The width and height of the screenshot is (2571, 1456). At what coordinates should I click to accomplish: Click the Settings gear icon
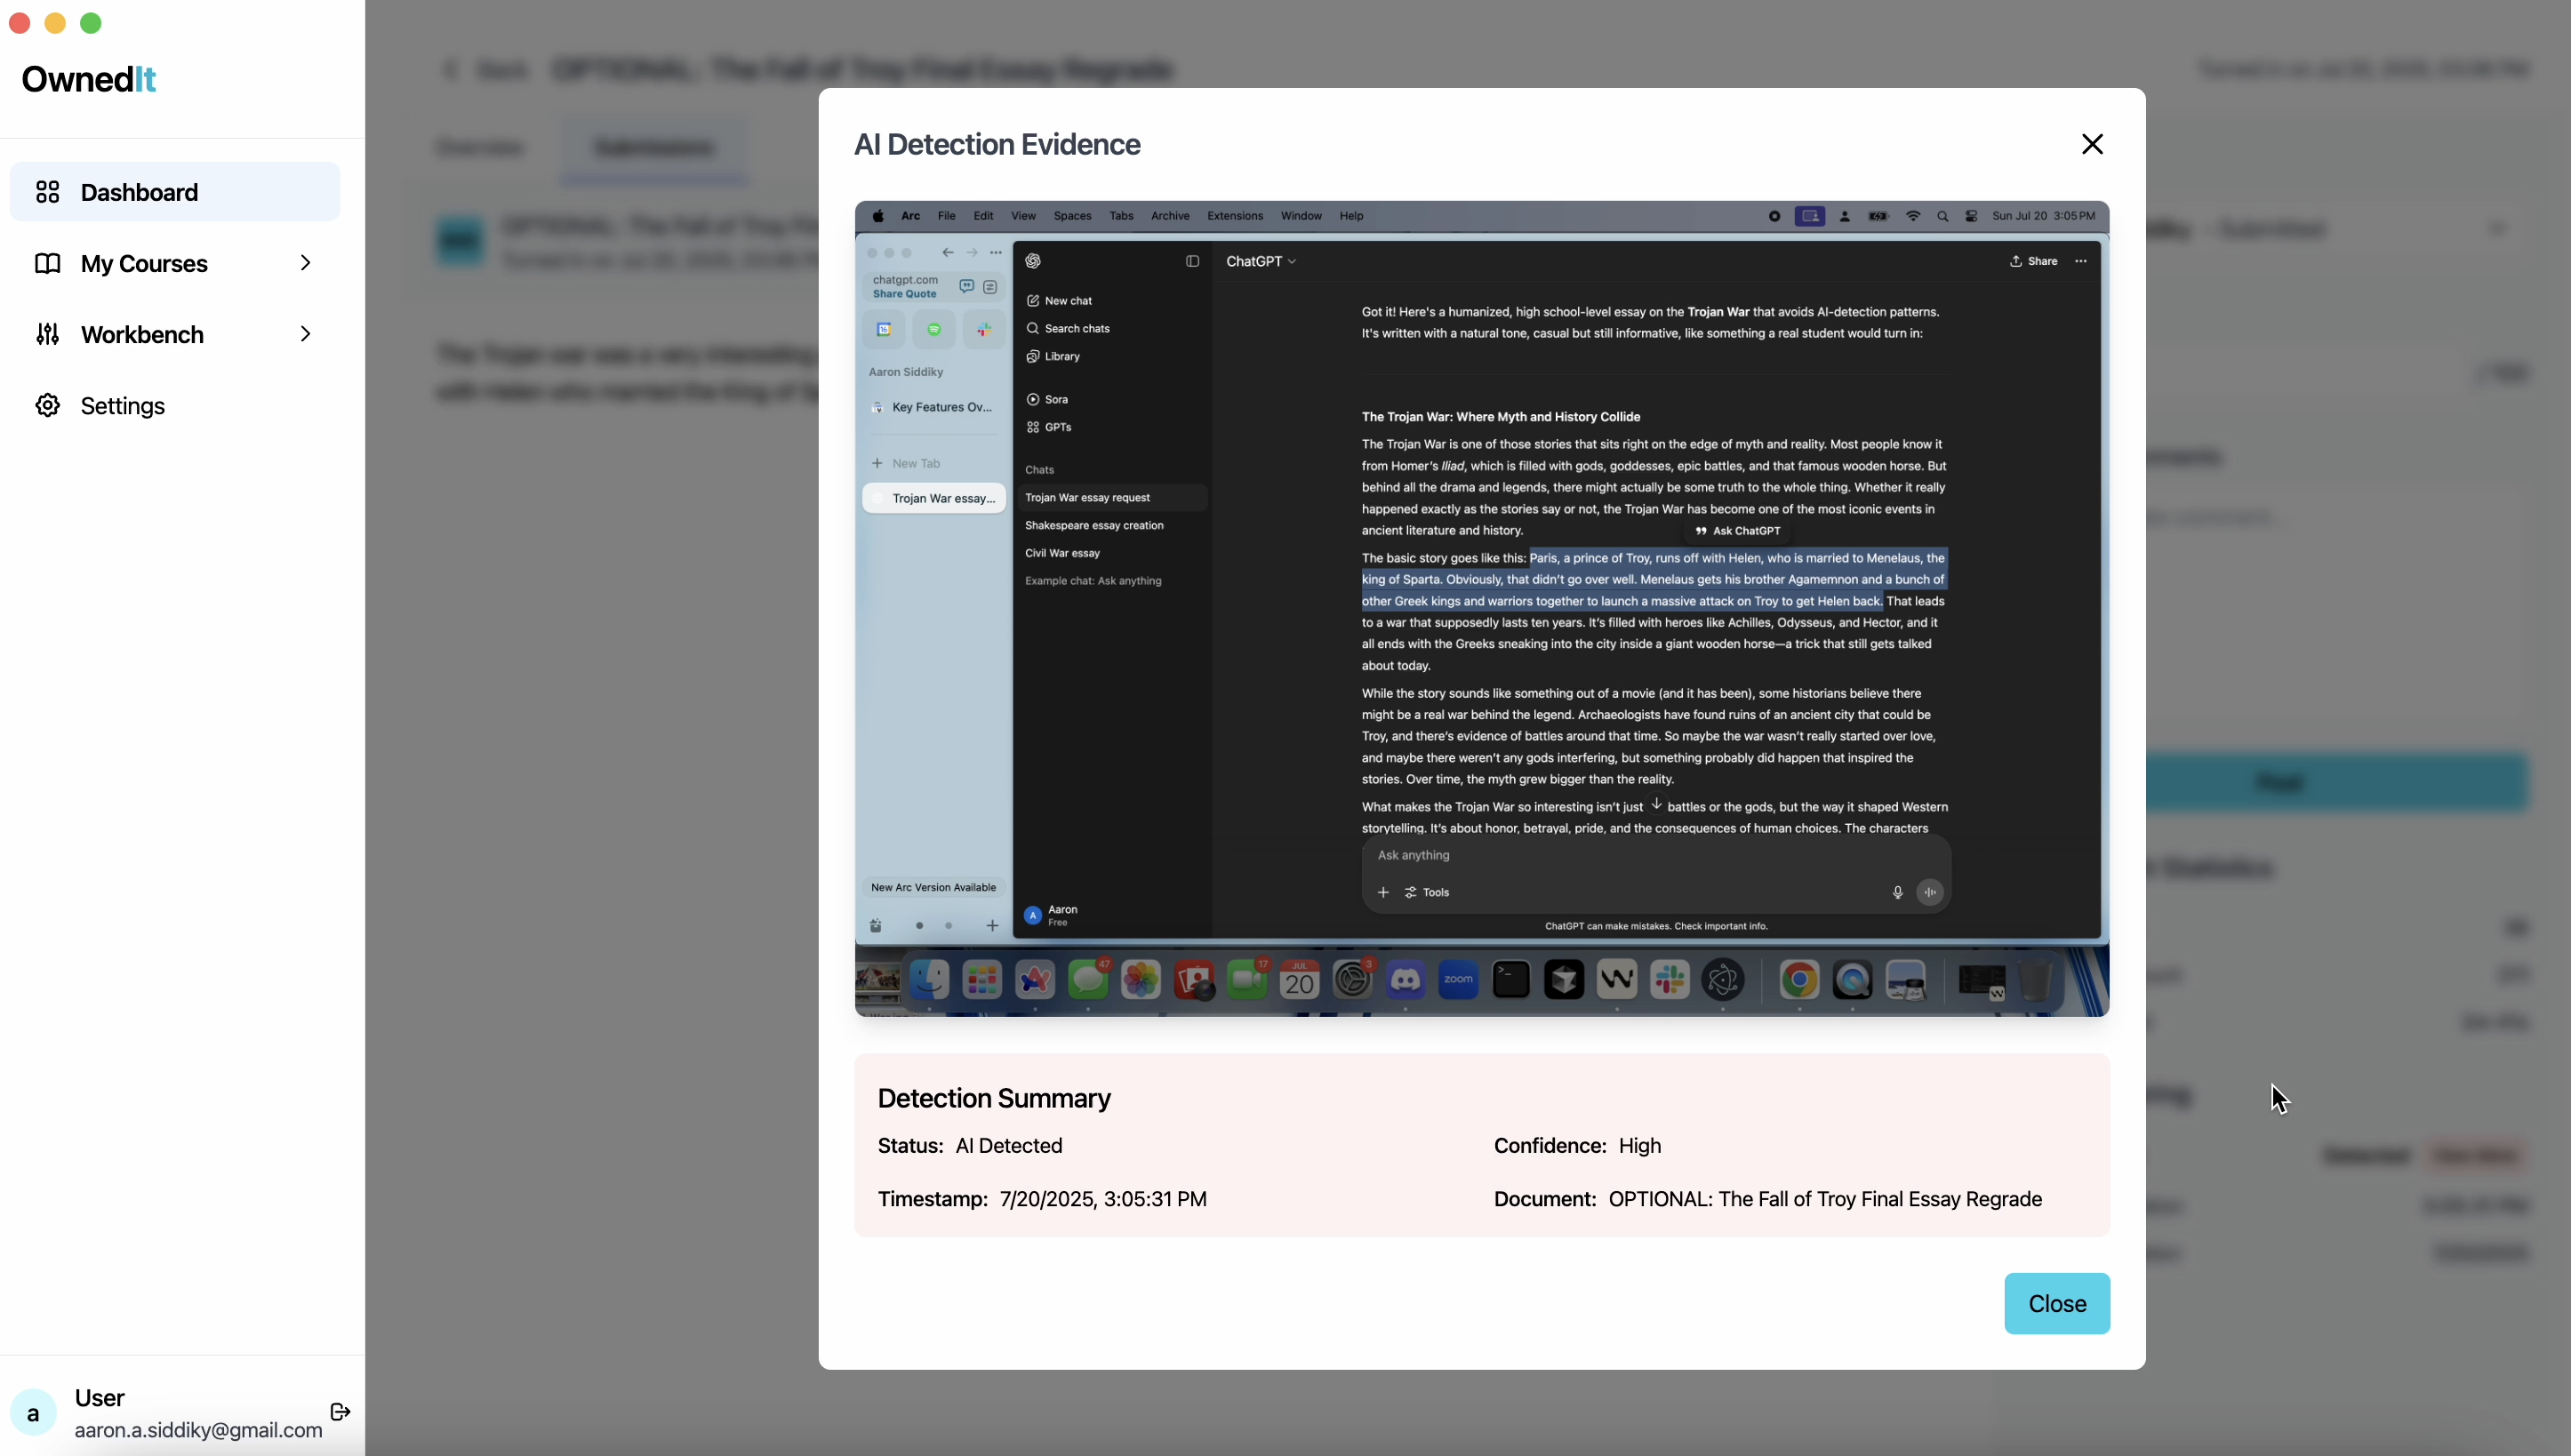47,405
